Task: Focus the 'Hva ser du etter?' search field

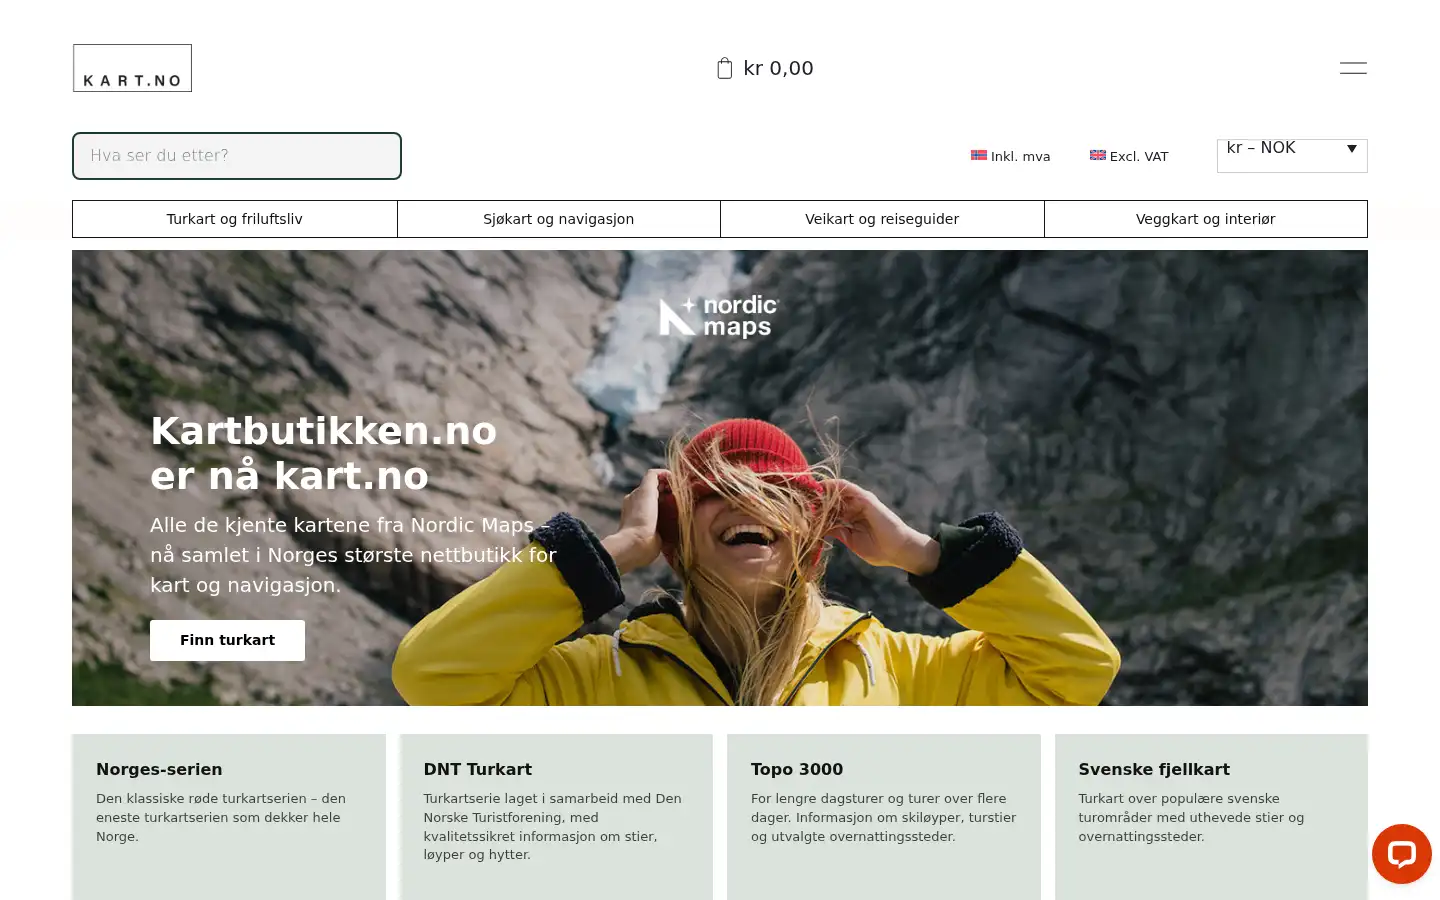Action: [237, 156]
